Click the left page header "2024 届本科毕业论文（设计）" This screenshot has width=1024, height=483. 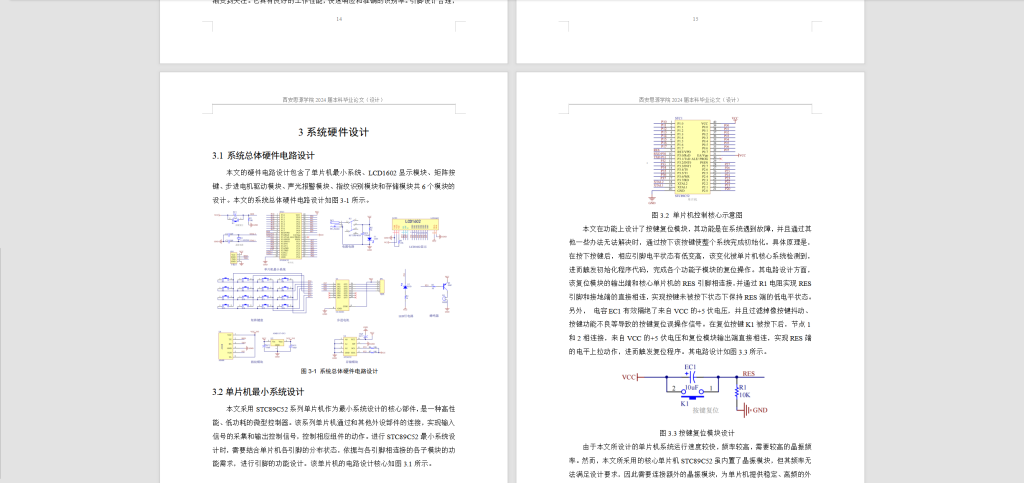coord(349,100)
